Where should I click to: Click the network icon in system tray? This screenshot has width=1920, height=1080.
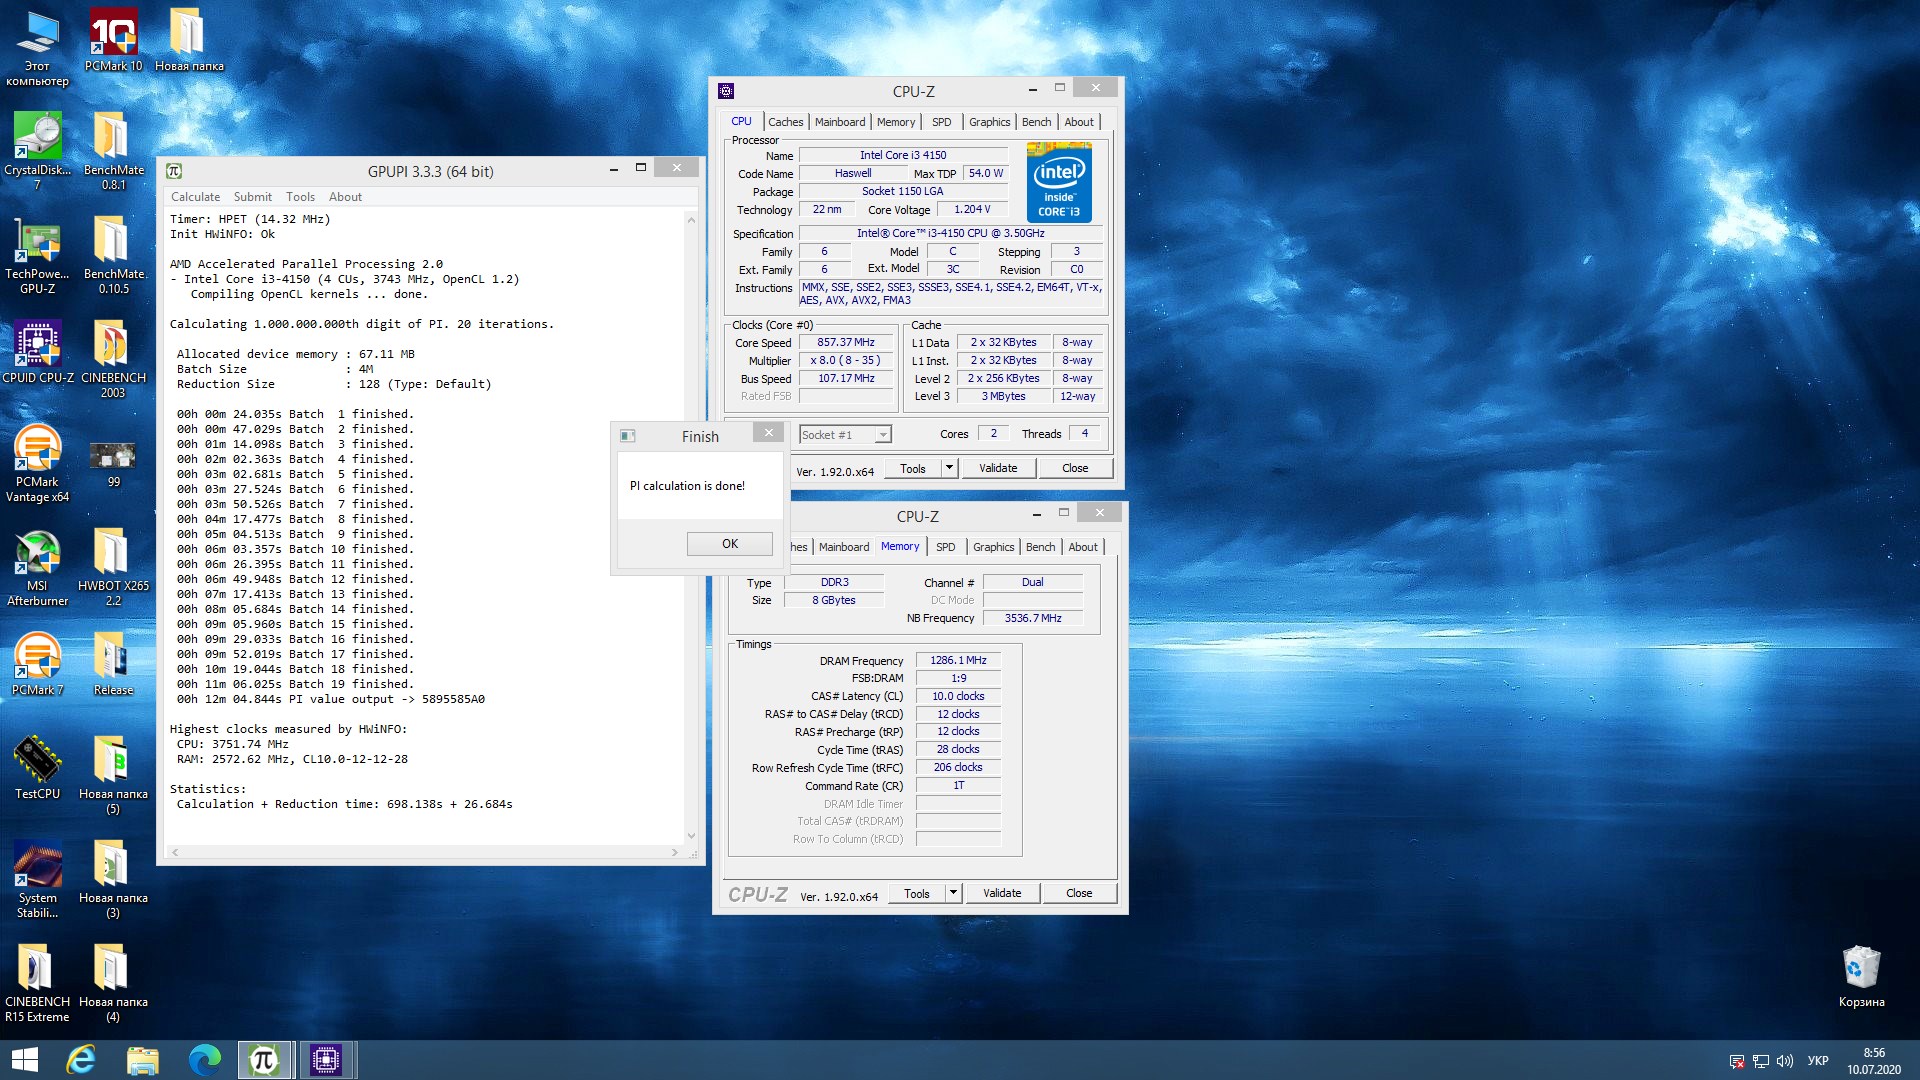click(x=1761, y=1061)
